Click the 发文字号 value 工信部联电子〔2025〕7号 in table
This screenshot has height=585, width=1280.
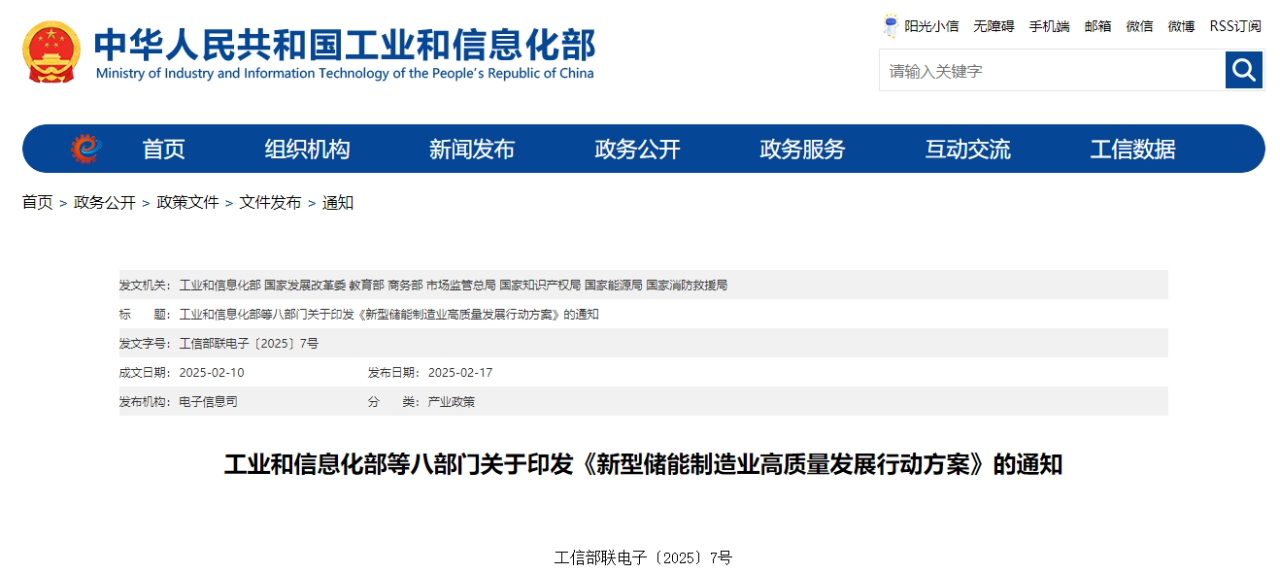pos(249,343)
